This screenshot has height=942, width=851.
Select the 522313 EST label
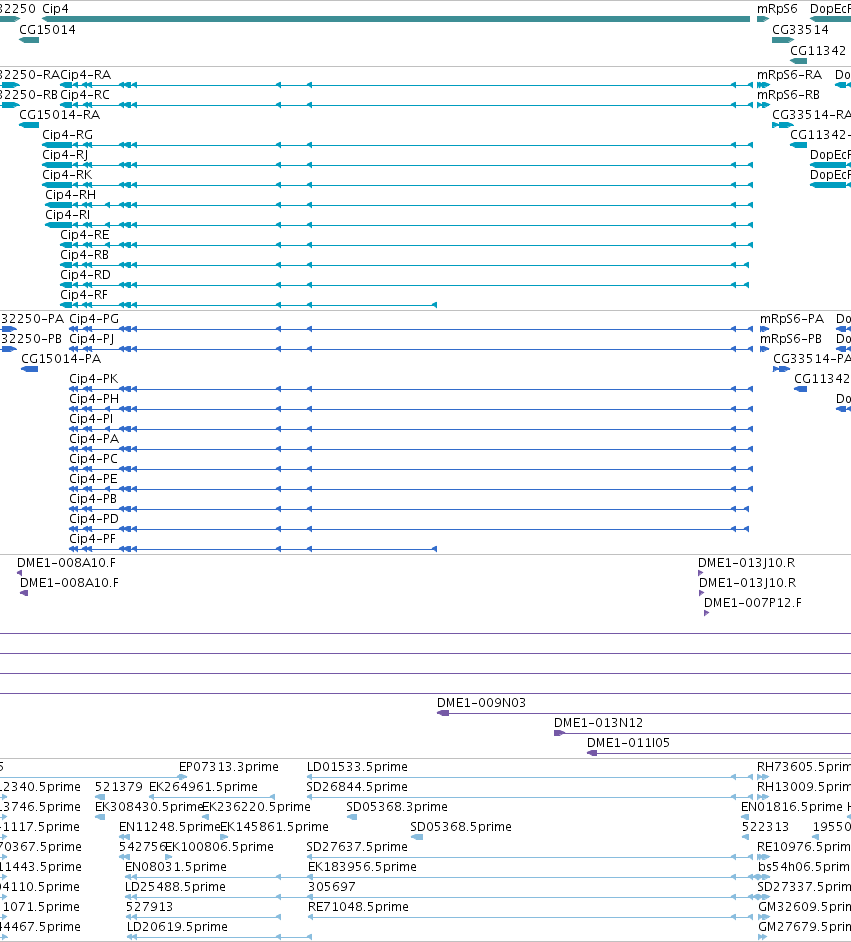pos(765,827)
